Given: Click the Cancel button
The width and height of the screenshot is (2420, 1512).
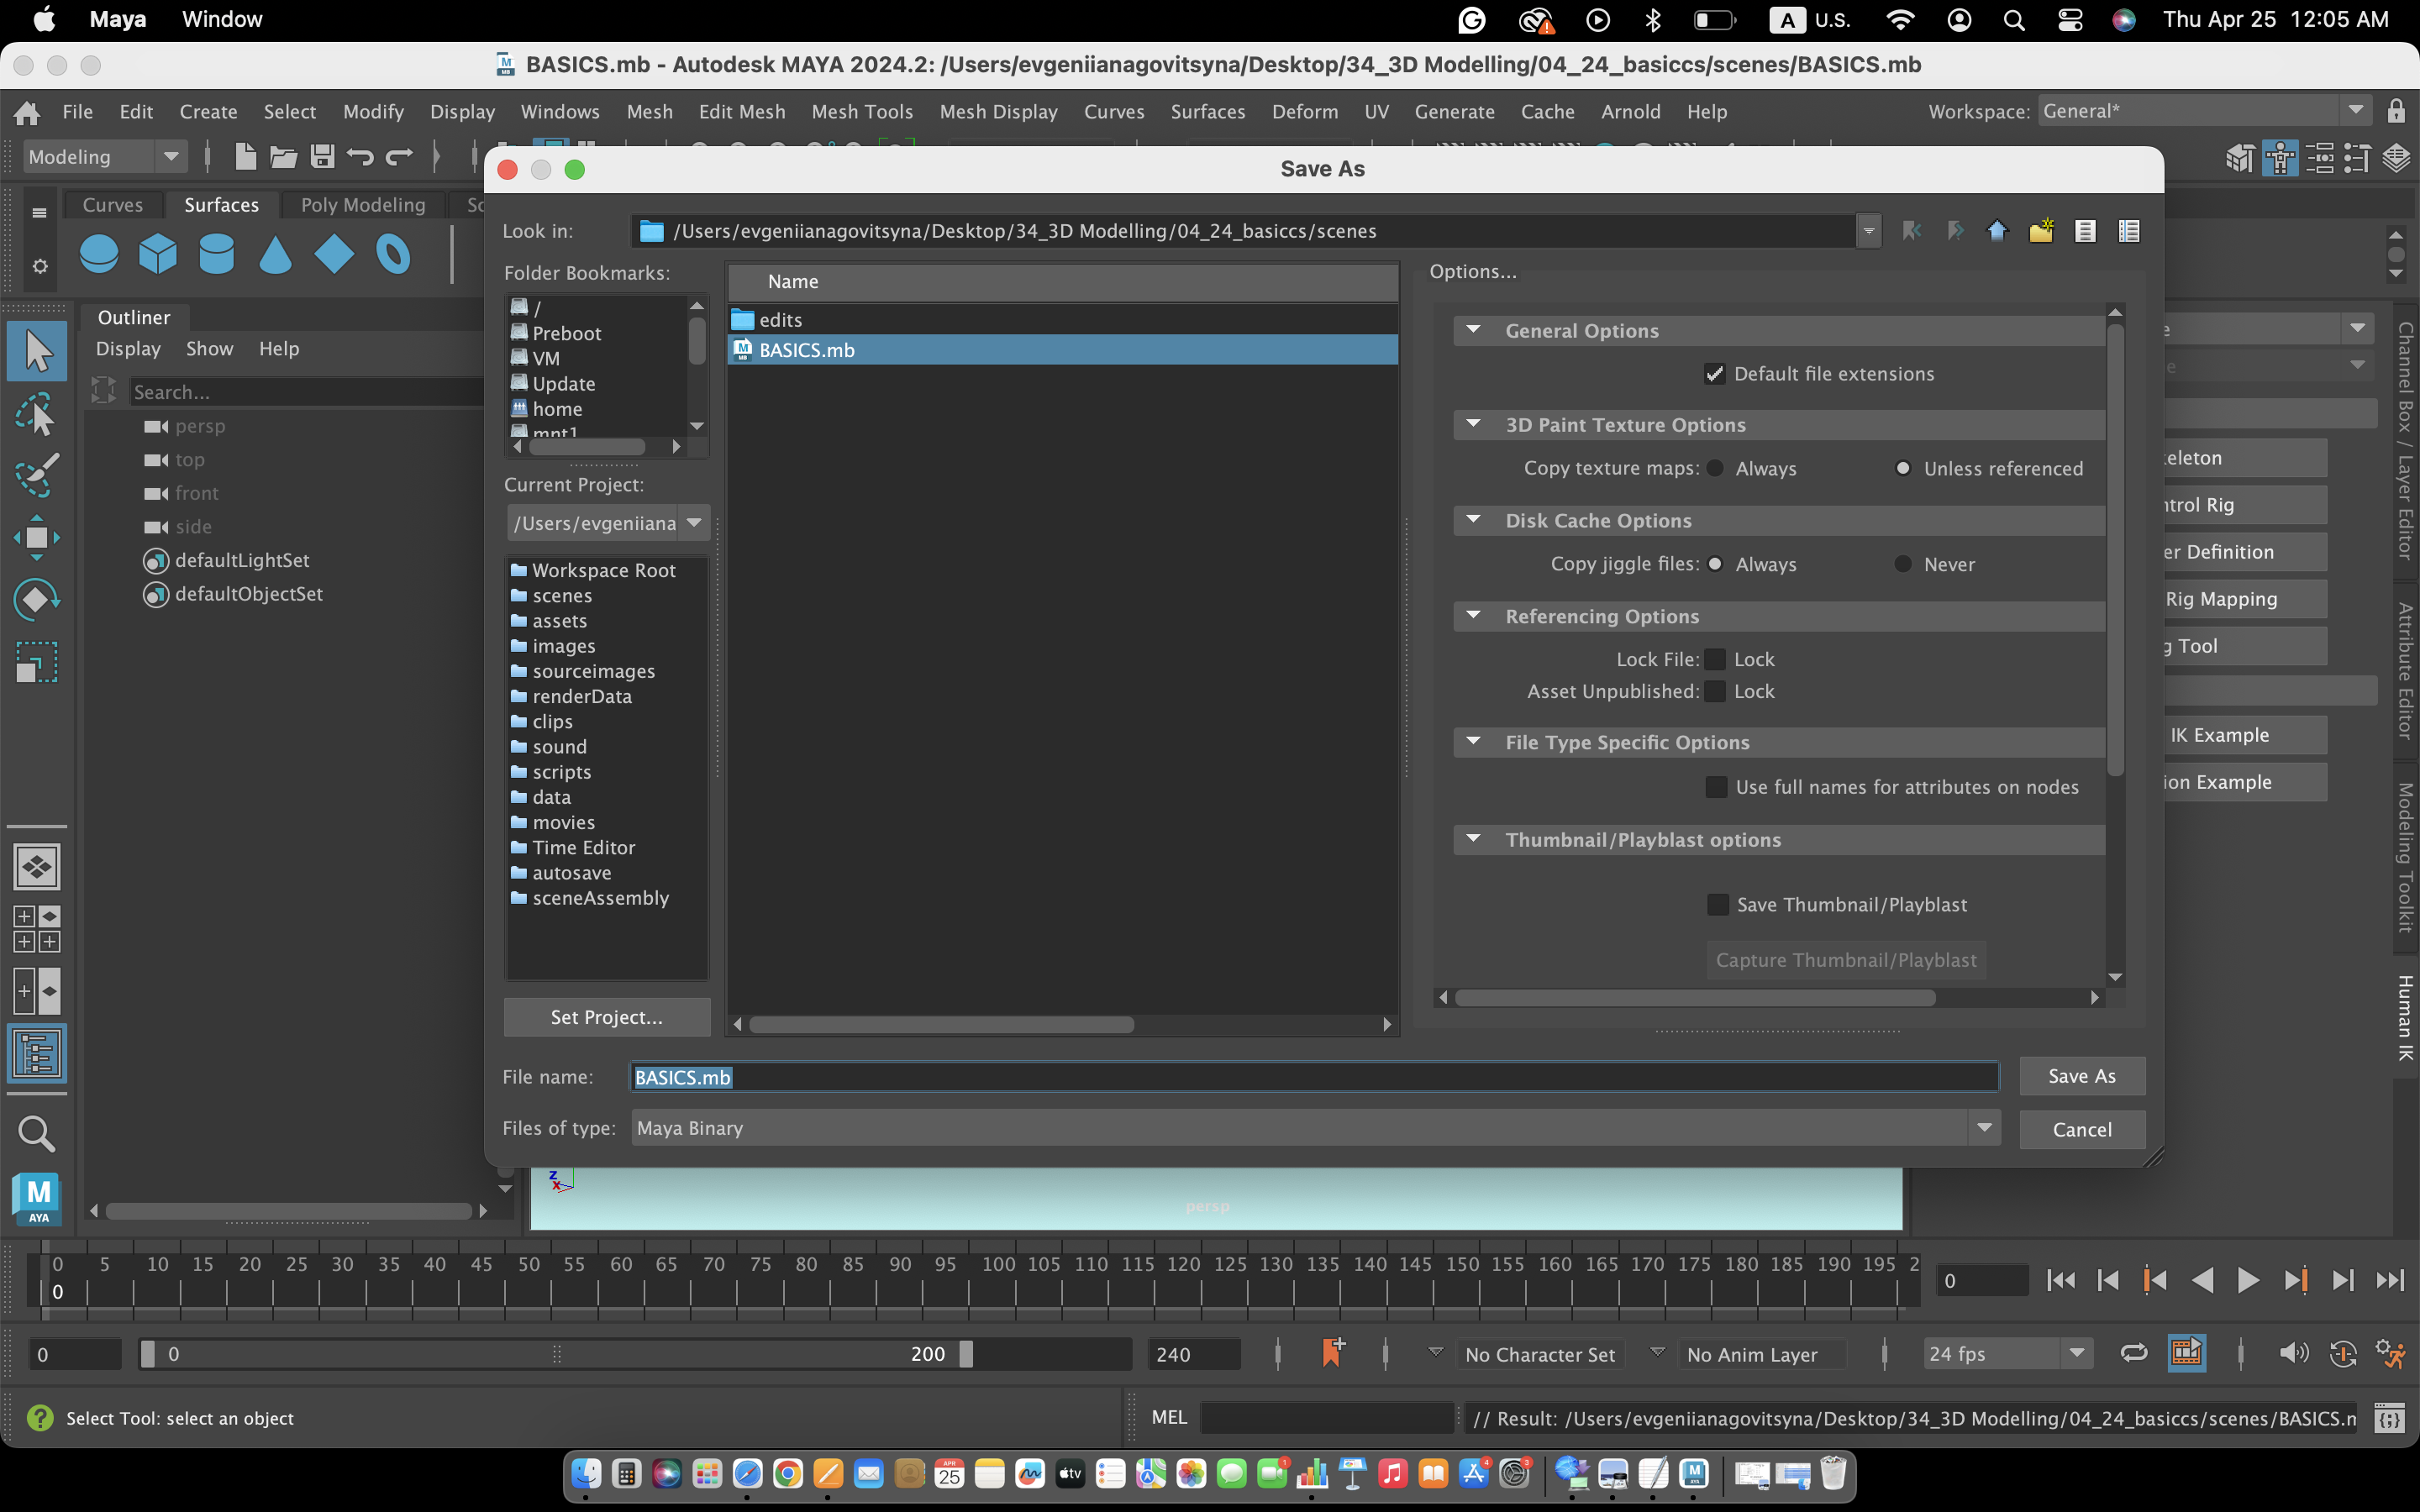Looking at the screenshot, I should coord(2082,1129).
